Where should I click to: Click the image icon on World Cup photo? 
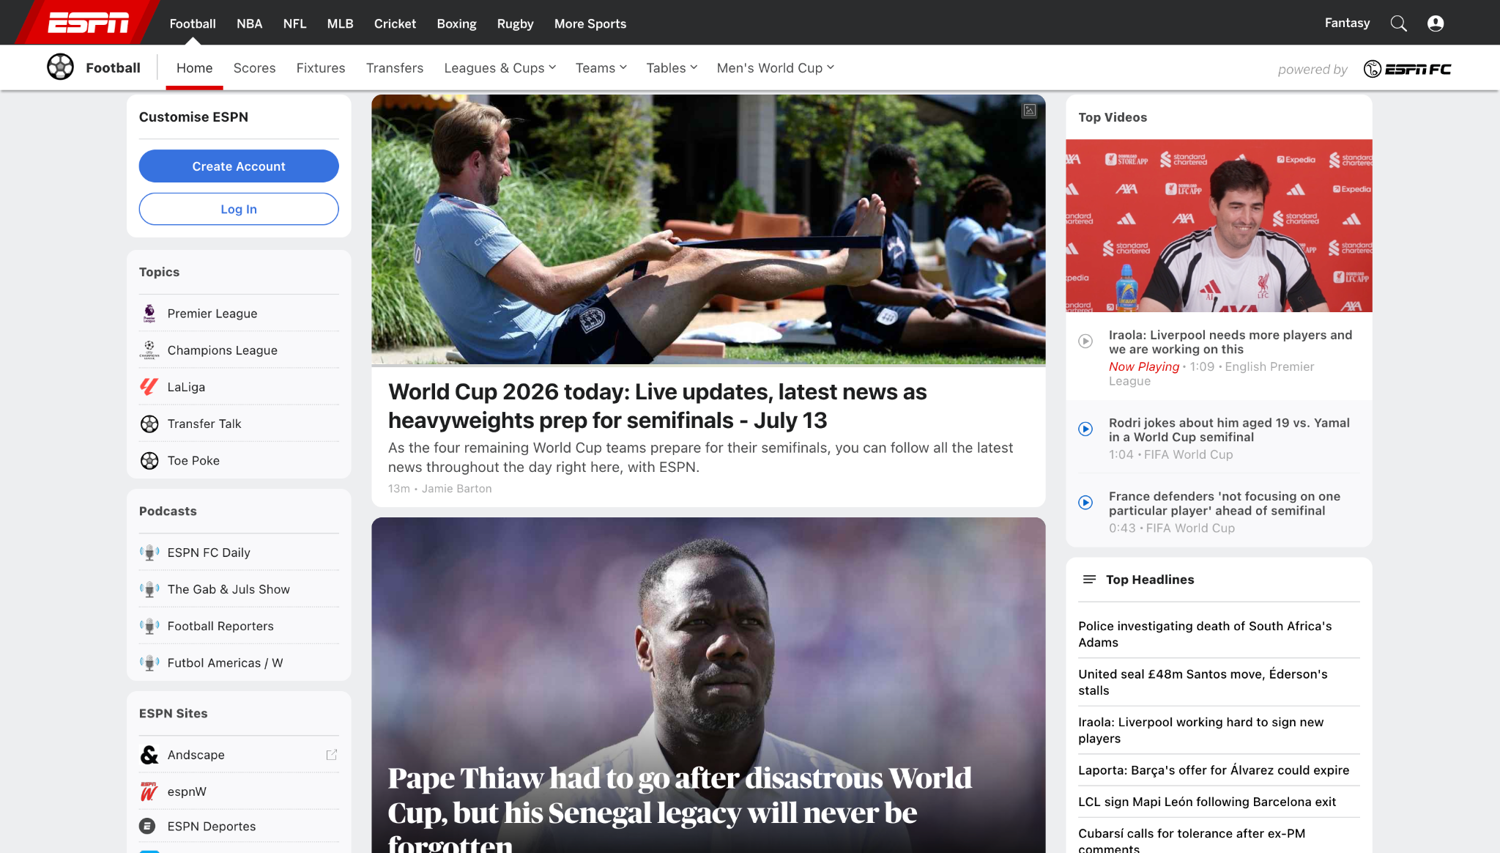click(x=1029, y=111)
